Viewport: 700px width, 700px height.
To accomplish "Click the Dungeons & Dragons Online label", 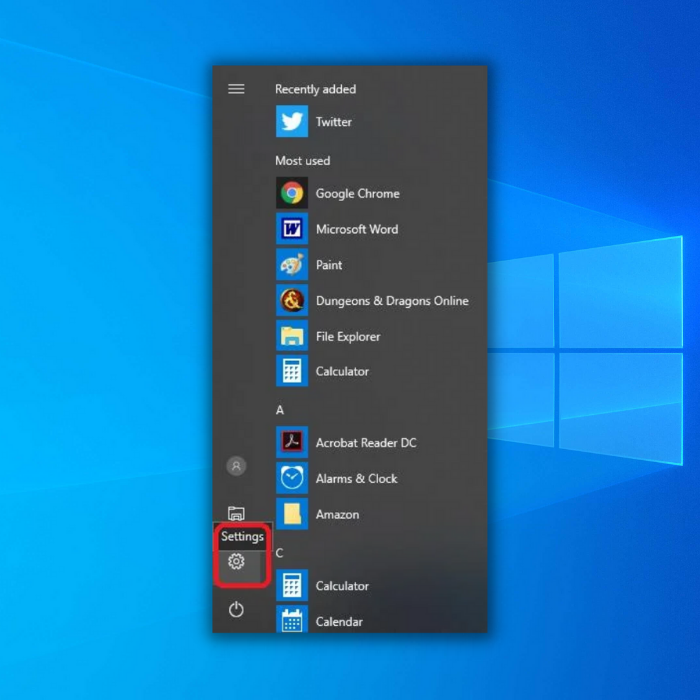I will (392, 301).
